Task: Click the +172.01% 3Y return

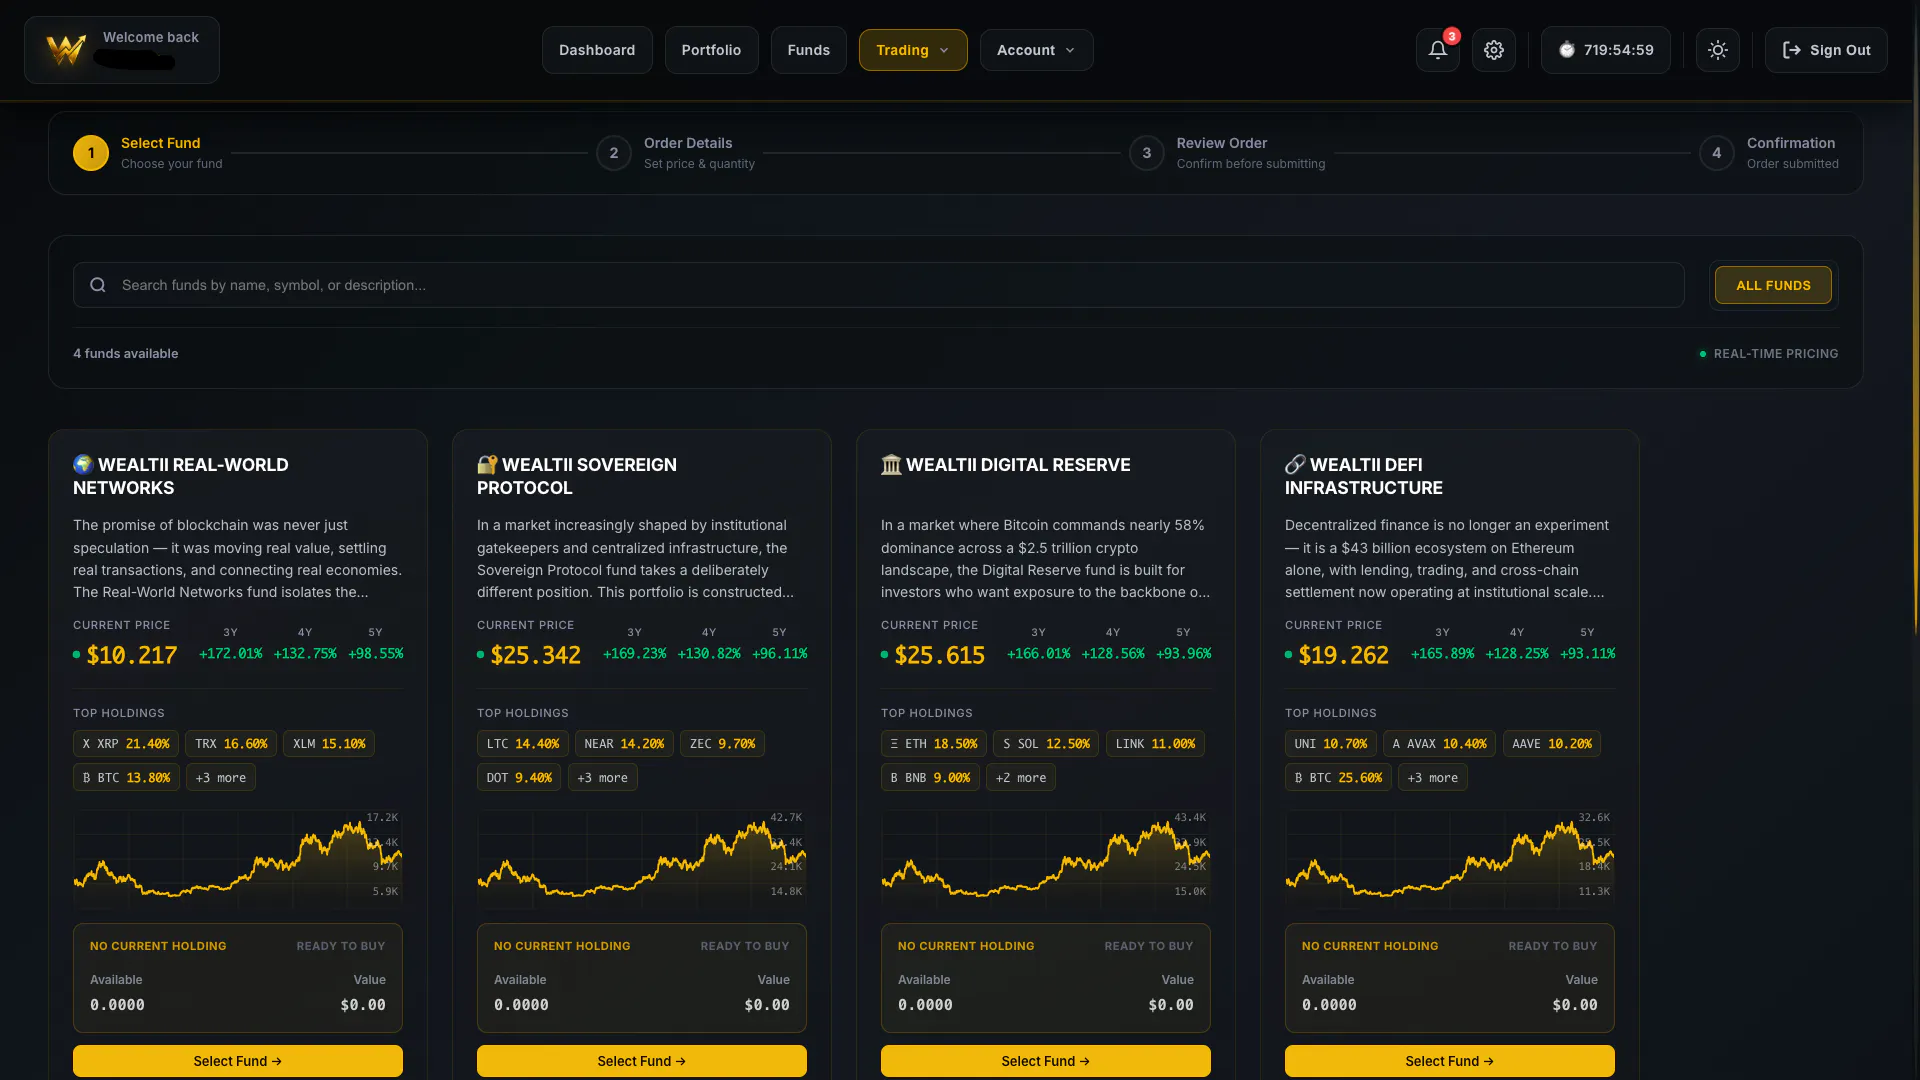Action: coord(231,654)
